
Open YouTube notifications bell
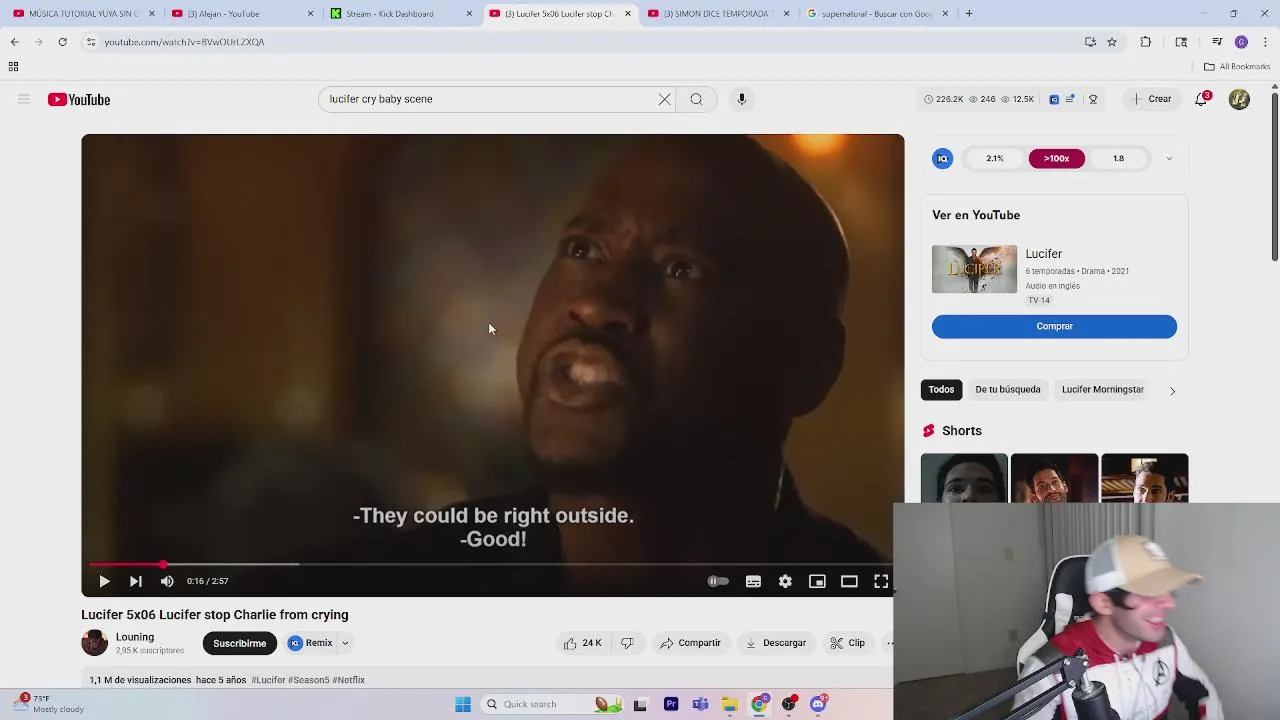click(x=1201, y=99)
